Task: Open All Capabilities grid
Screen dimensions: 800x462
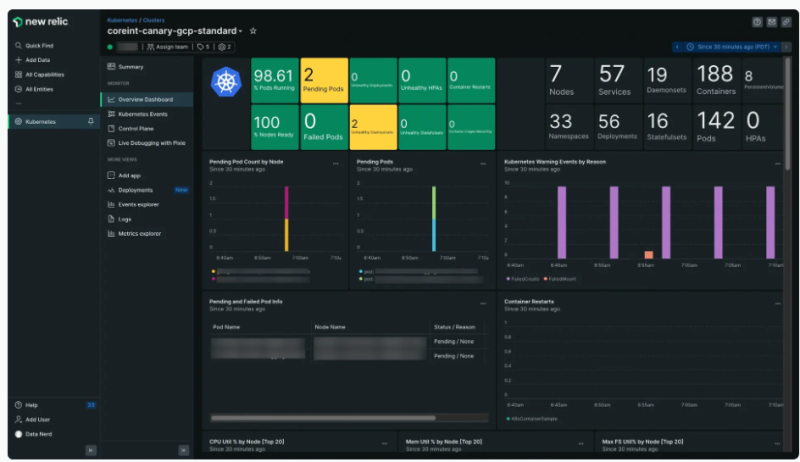Action: tap(39, 74)
